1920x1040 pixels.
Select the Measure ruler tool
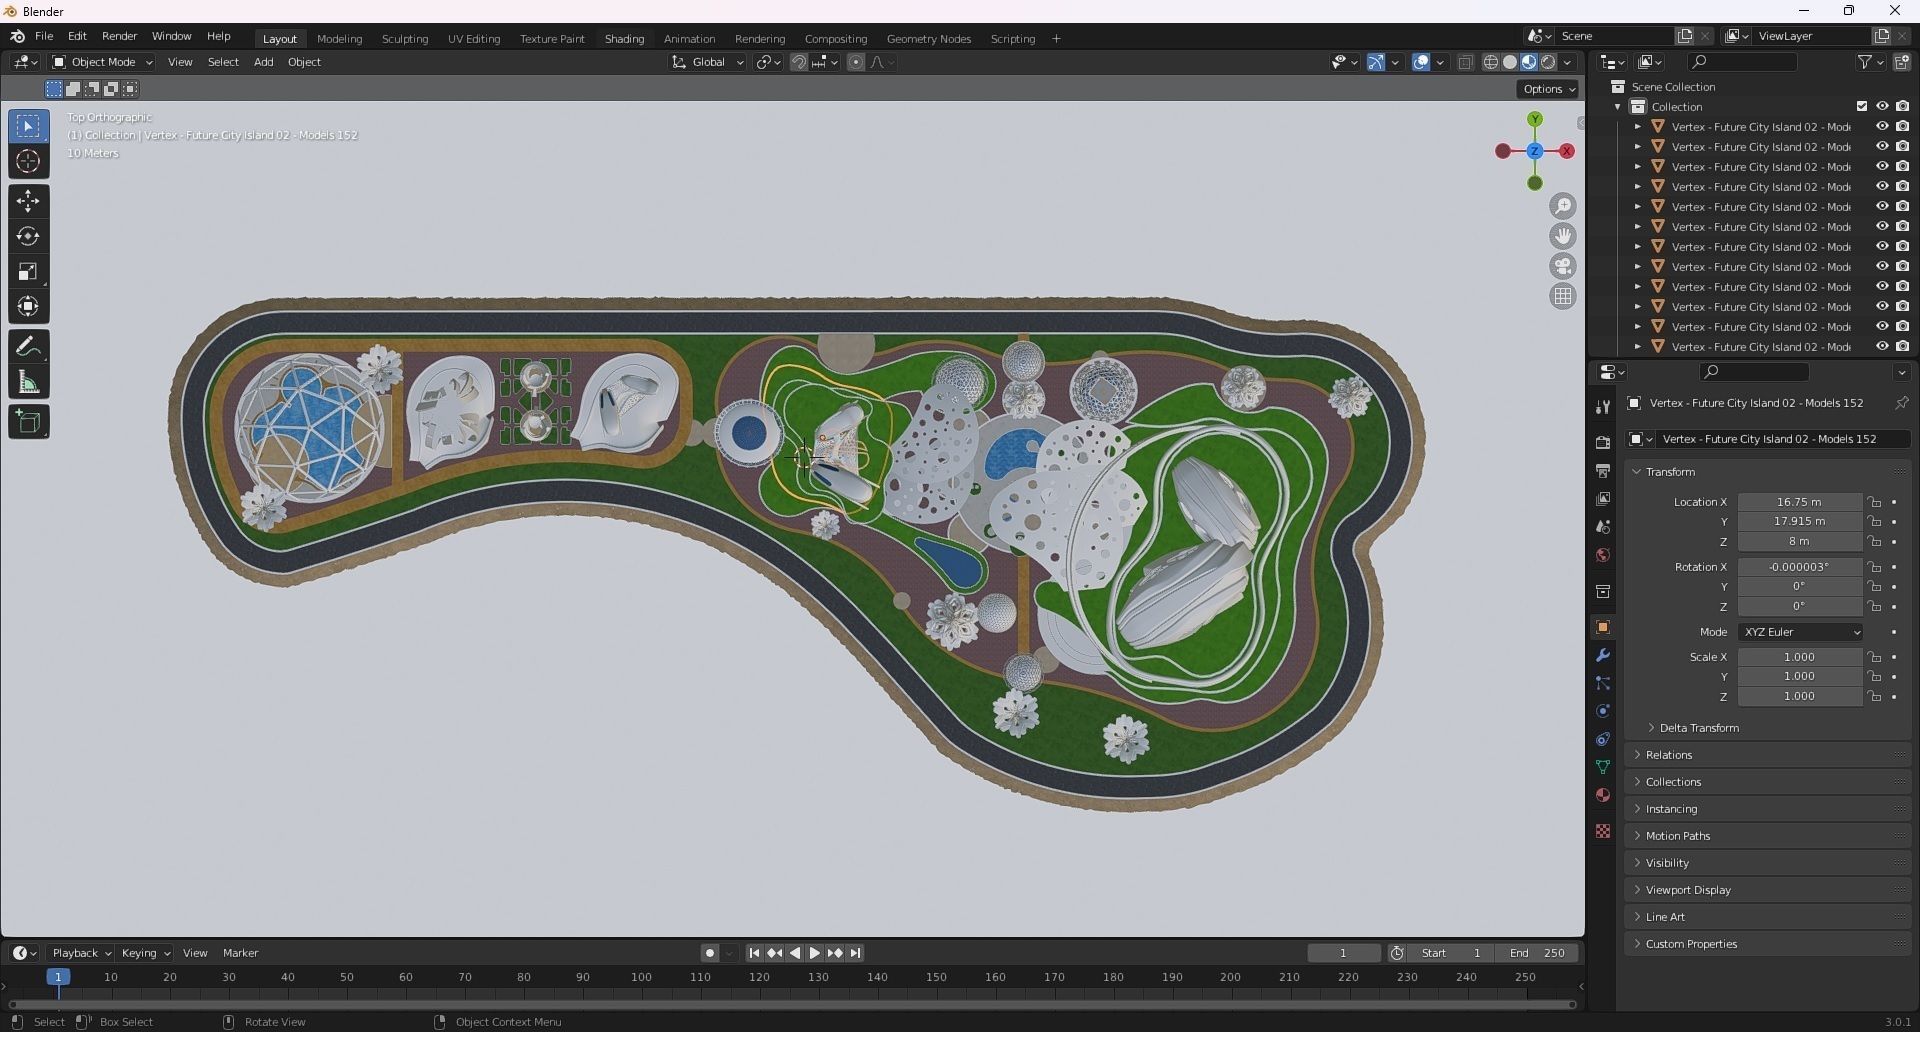pos(28,382)
